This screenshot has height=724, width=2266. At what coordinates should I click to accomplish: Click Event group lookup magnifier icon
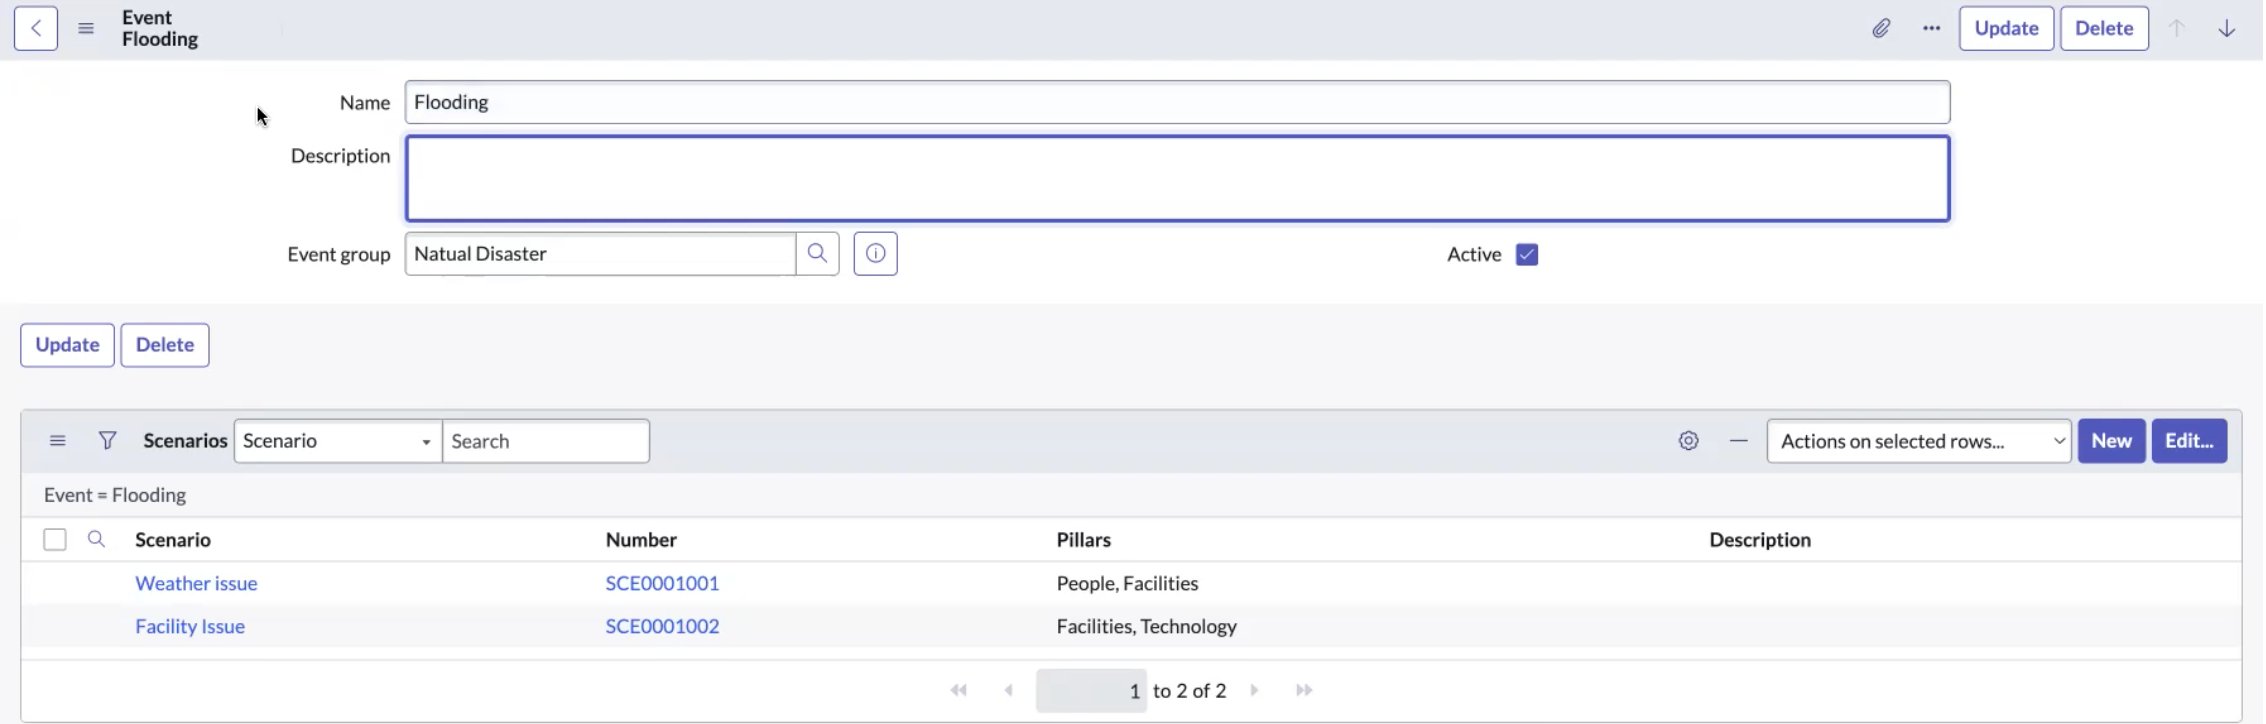pos(817,254)
